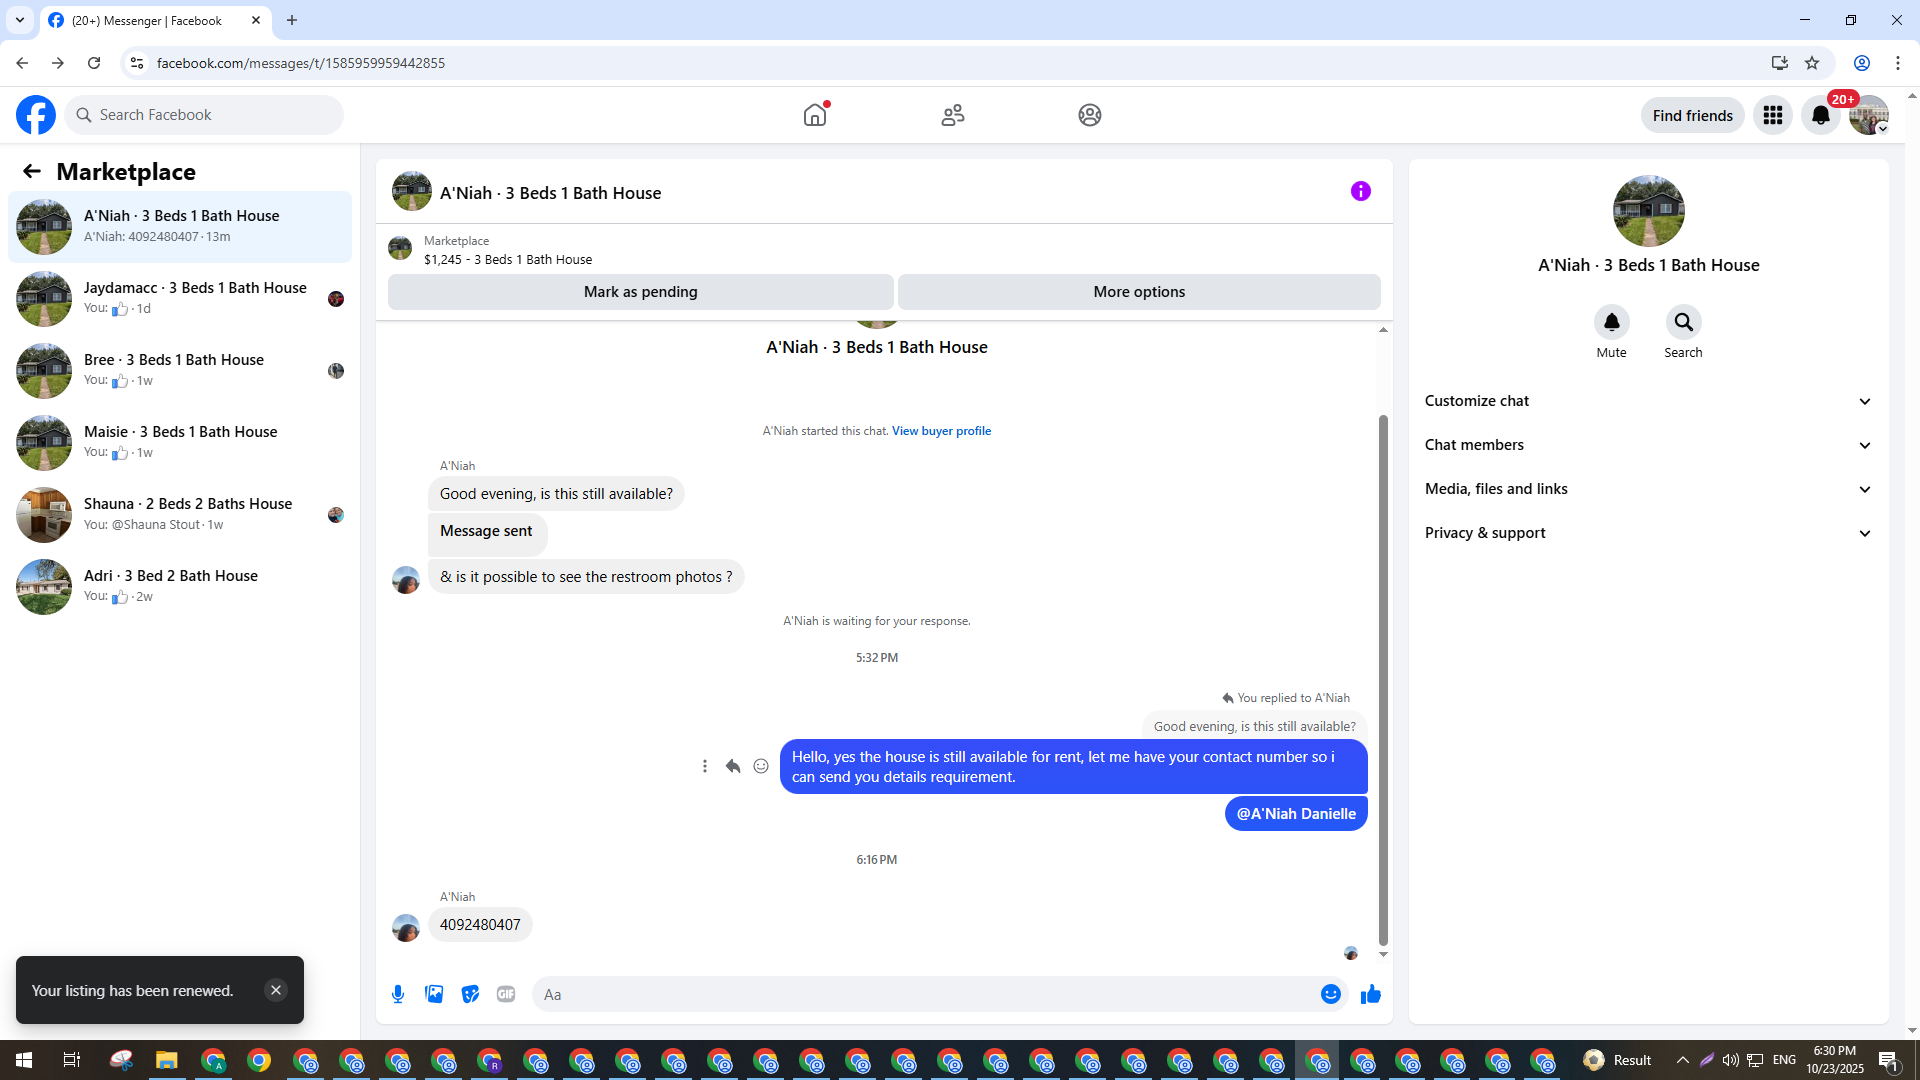This screenshot has width=1920, height=1080.
Task: Click the voice clip microphone icon
Action: [x=398, y=994]
